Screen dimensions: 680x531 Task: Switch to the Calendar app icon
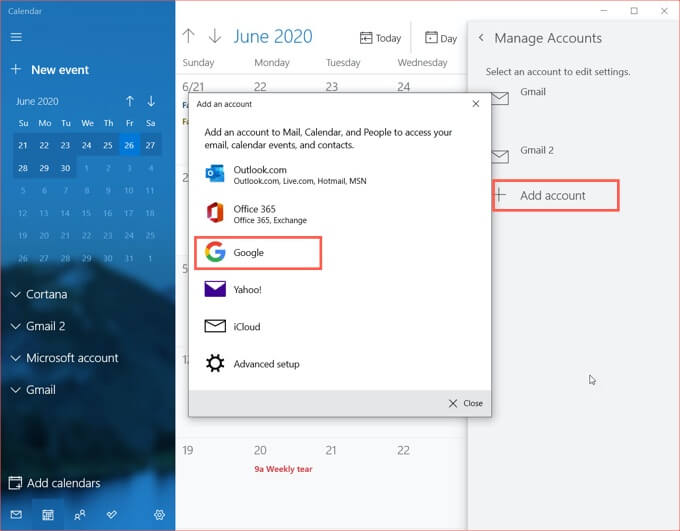48,515
